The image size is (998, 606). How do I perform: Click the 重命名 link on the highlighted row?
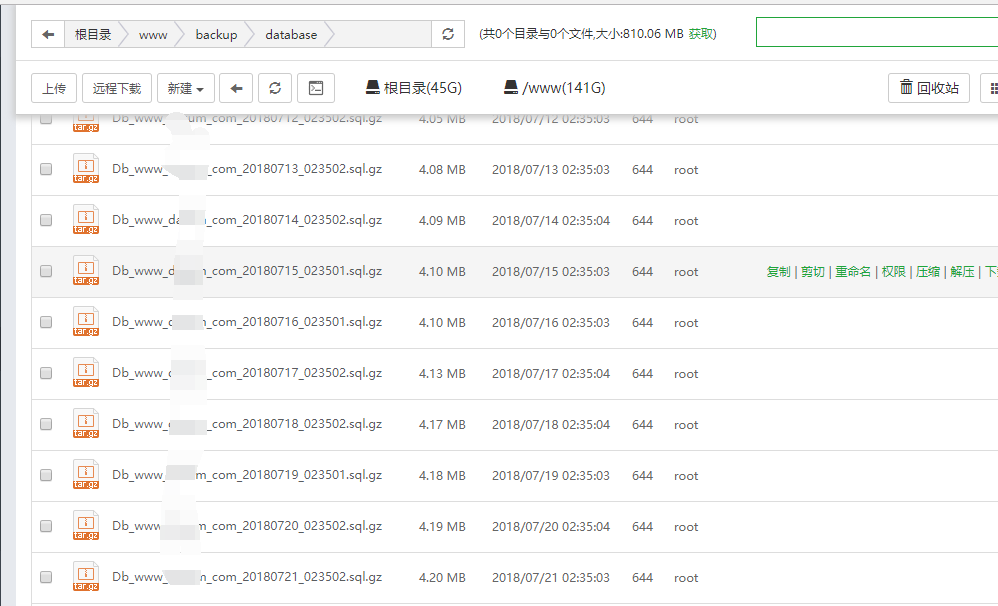tap(853, 272)
